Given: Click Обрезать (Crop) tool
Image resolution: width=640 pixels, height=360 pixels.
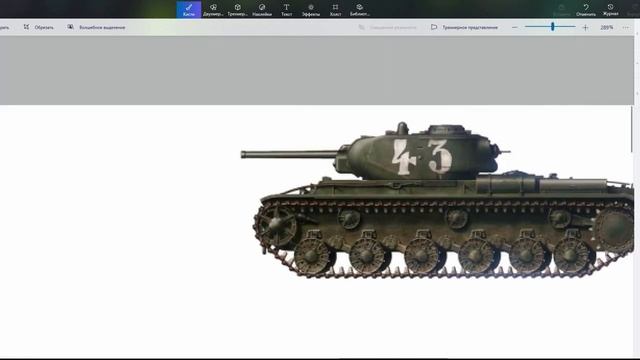Looking at the screenshot, I should click(39, 27).
